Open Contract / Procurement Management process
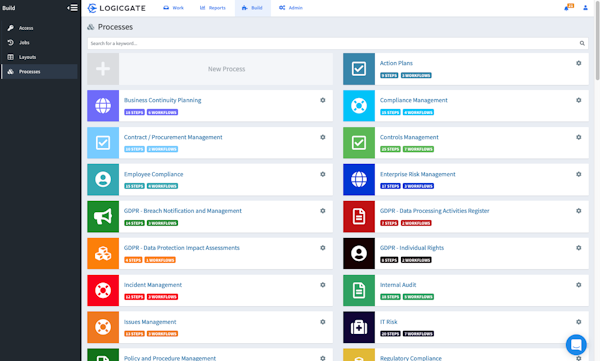Viewport: 600px width, 361px height. click(173, 137)
